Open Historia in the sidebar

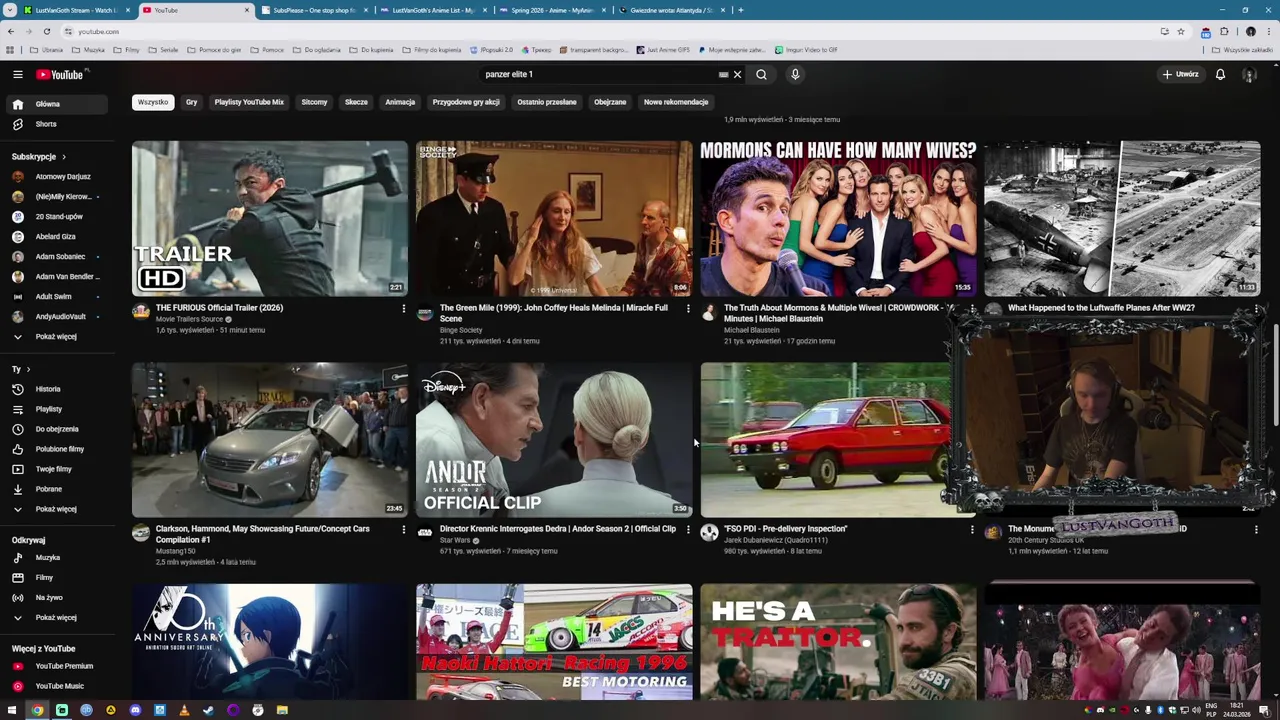coord(58,389)
